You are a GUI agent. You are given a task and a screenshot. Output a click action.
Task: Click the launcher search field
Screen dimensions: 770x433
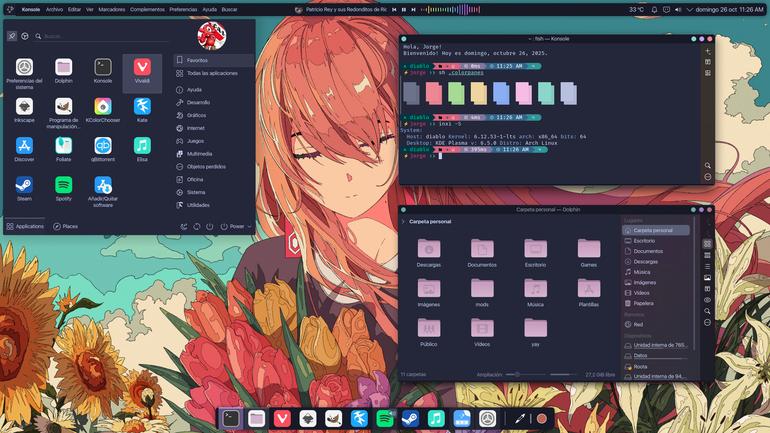105,36
